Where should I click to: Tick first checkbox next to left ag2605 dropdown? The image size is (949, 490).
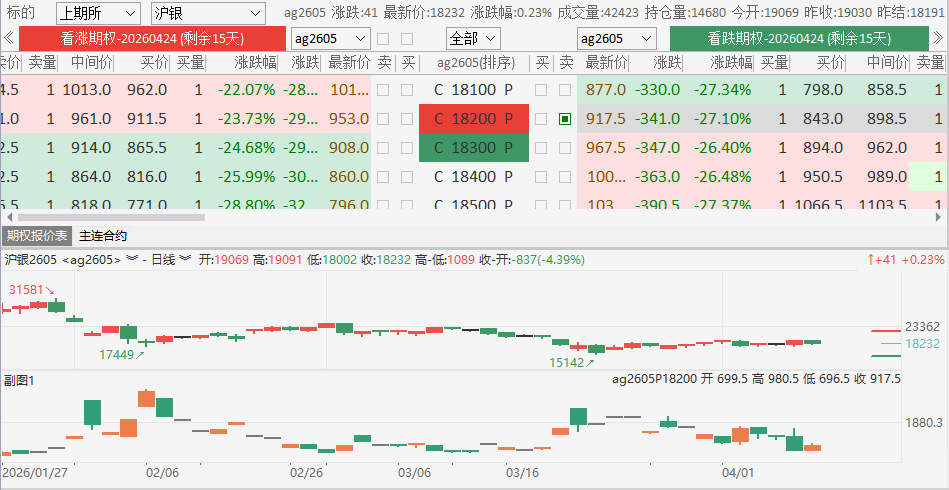(383, 39)
